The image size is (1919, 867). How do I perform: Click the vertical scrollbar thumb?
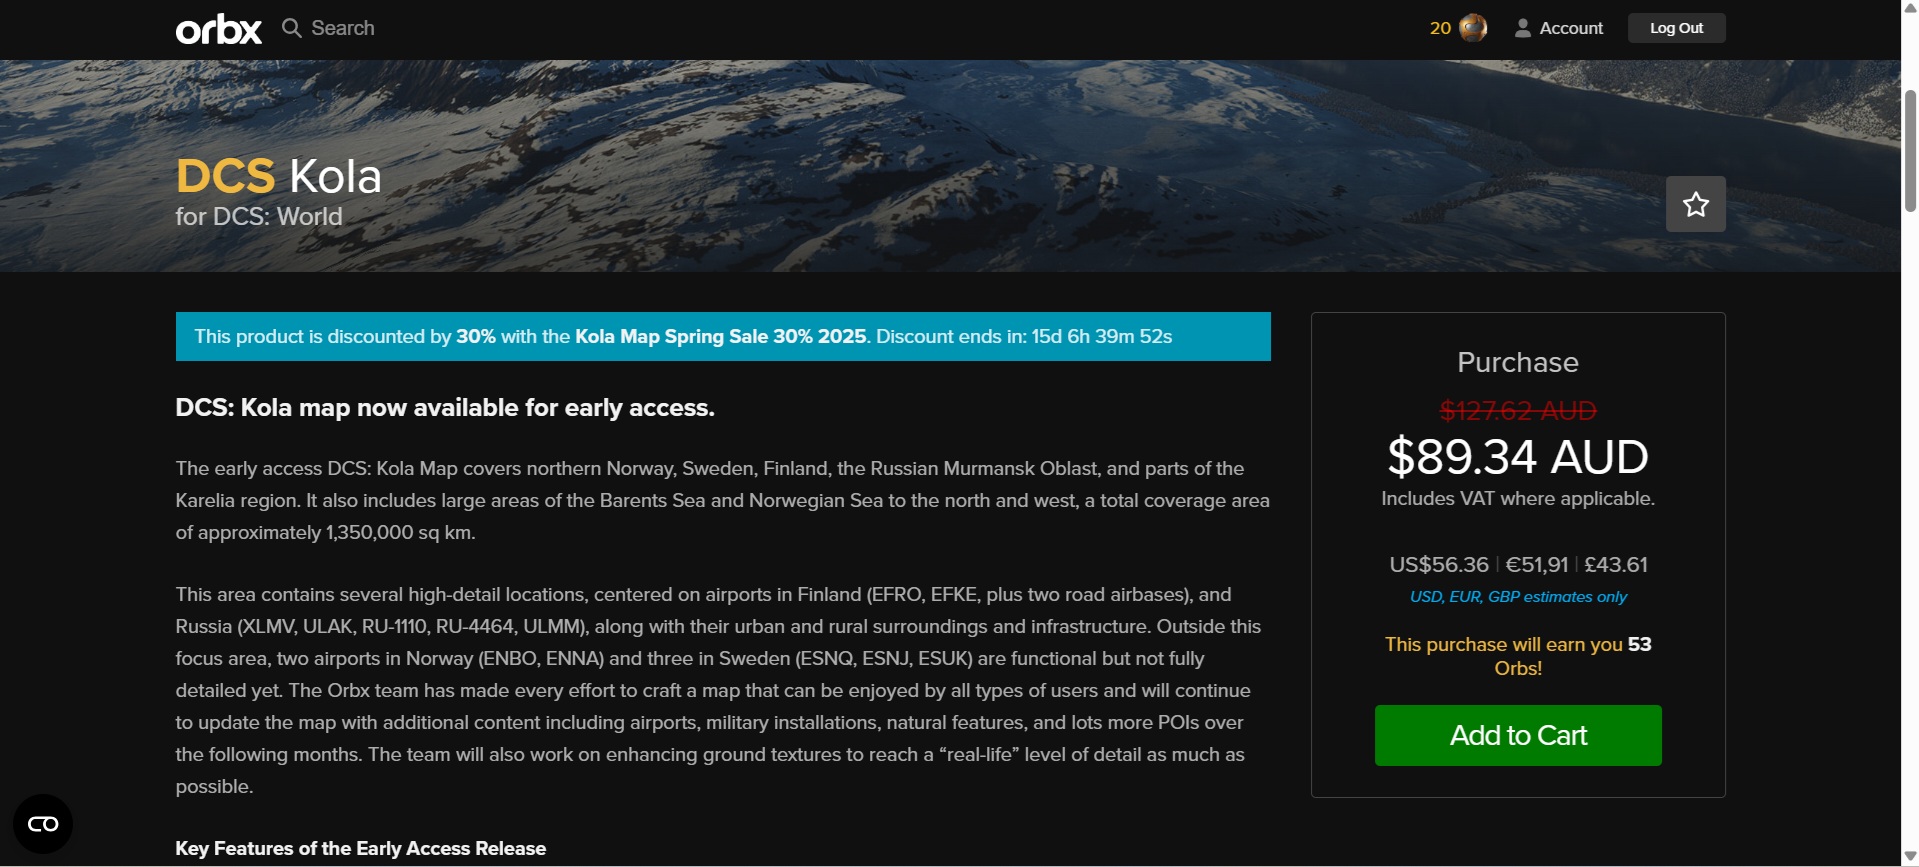[1910, 150]
